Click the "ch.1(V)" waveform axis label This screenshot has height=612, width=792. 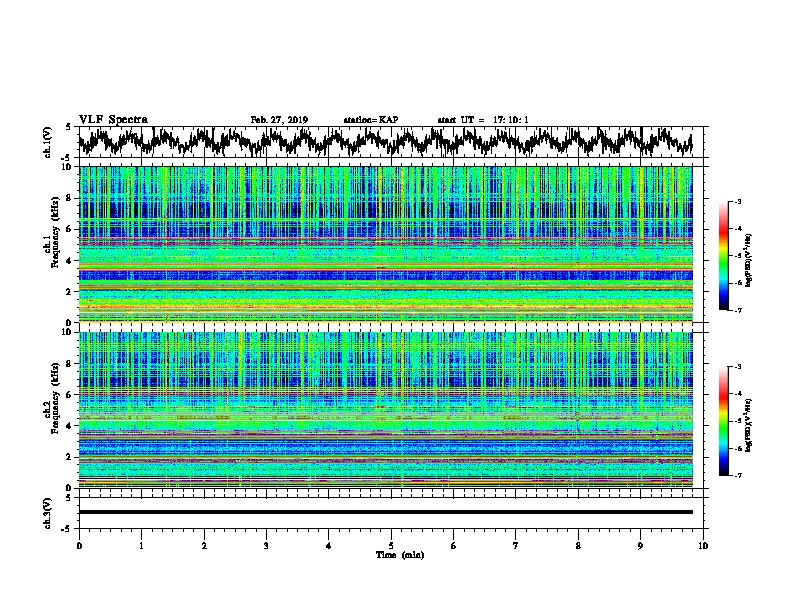tap(48, 142)
